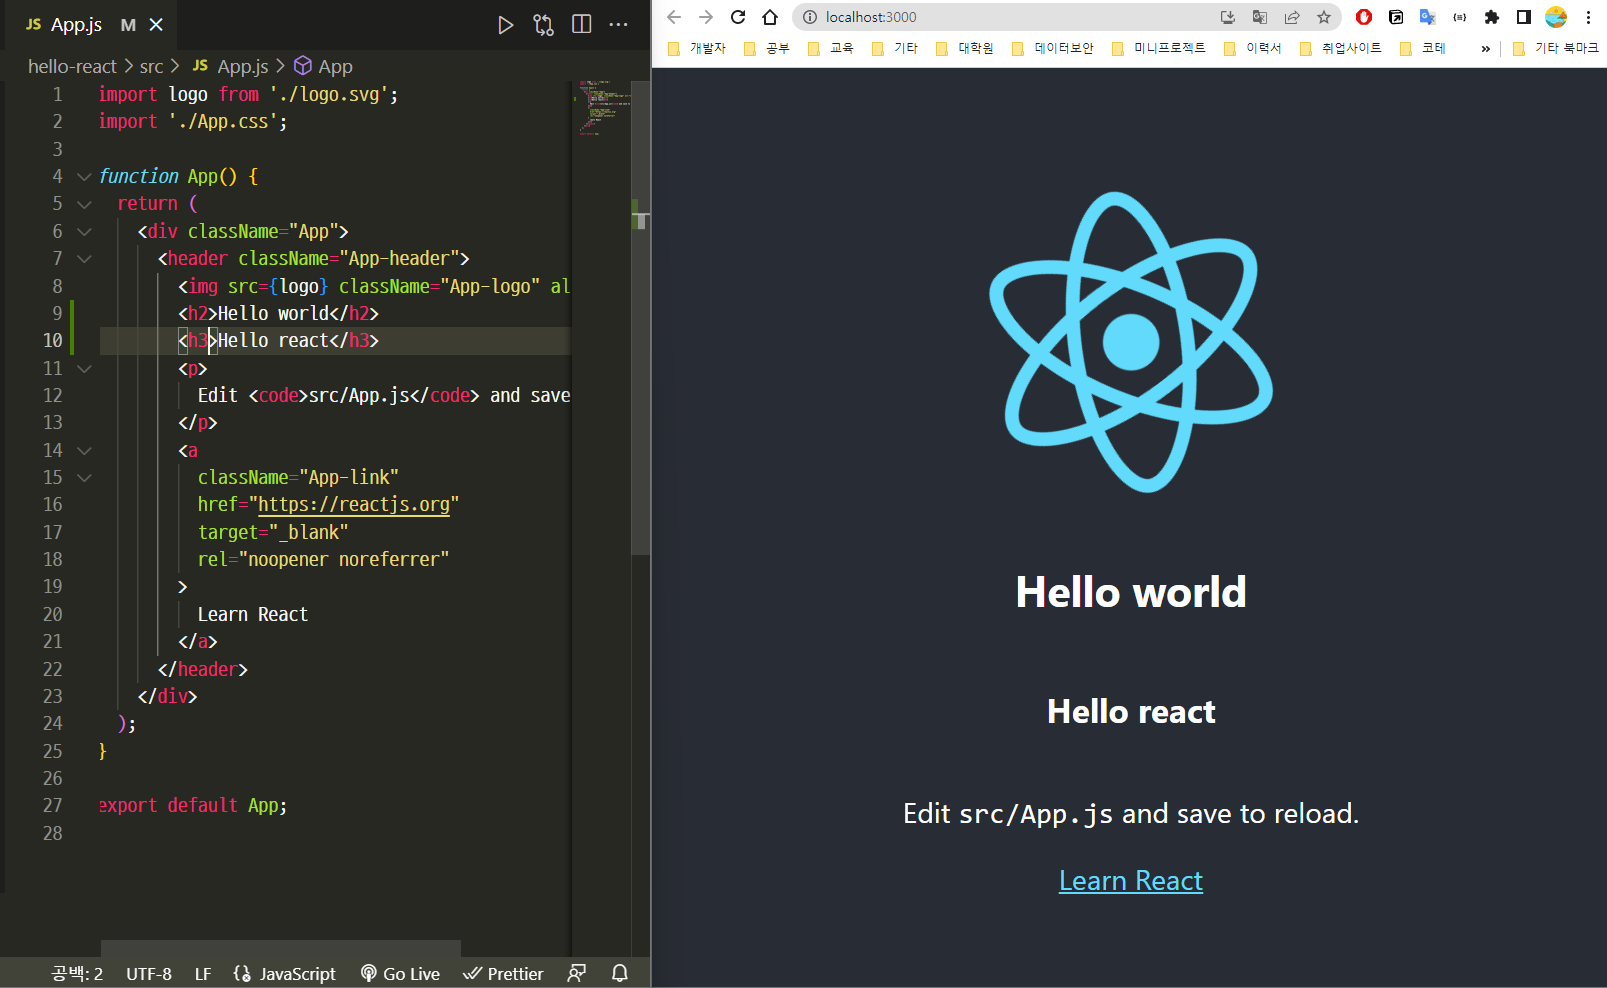
Task: Go back in the browser
Action: (674, 17)
